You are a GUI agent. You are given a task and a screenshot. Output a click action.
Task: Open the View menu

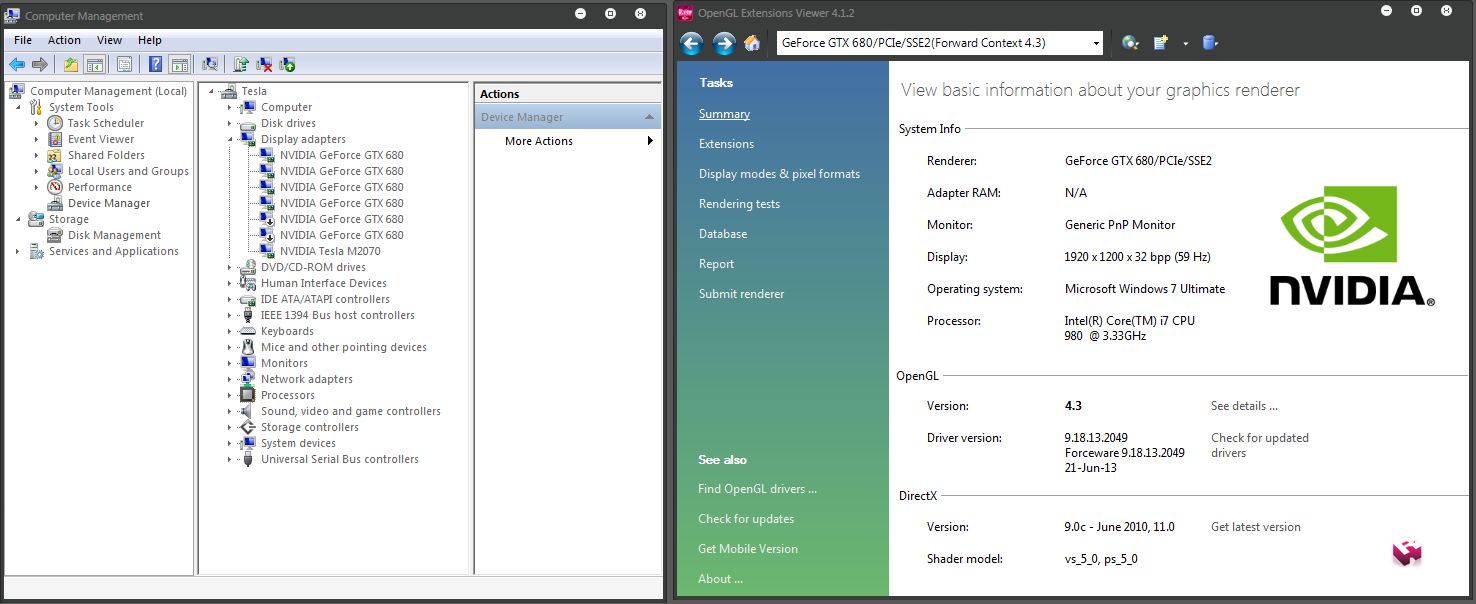[x=109, y=40]
